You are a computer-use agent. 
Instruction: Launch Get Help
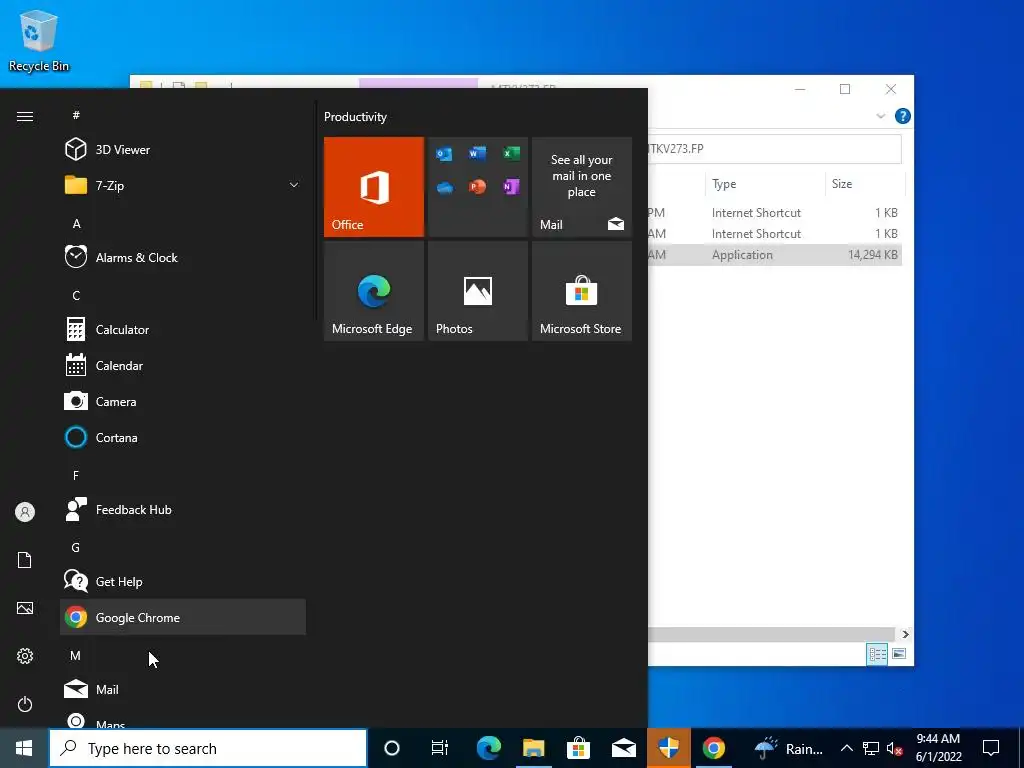tap(183, 581)
